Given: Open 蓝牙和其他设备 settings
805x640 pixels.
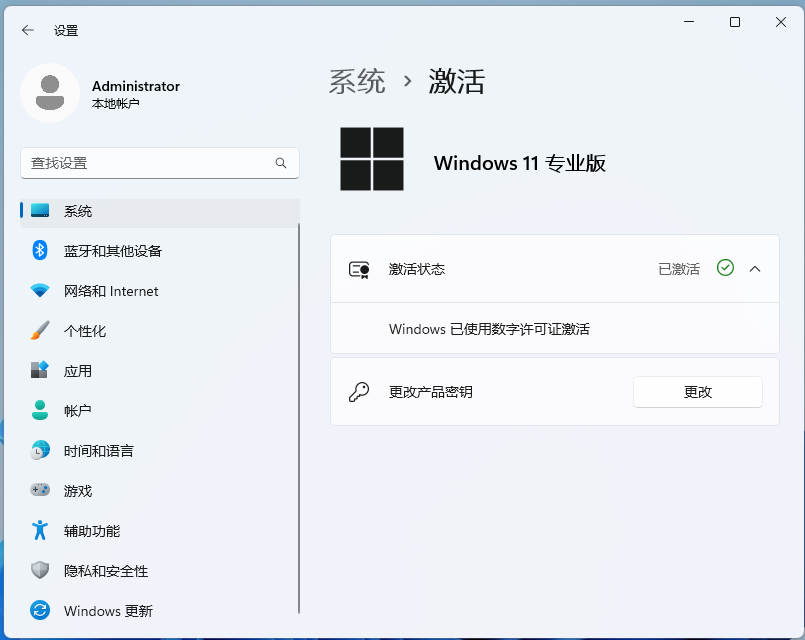Looking at the screenshot, I should pyautogui.click(x=160, y=251).
